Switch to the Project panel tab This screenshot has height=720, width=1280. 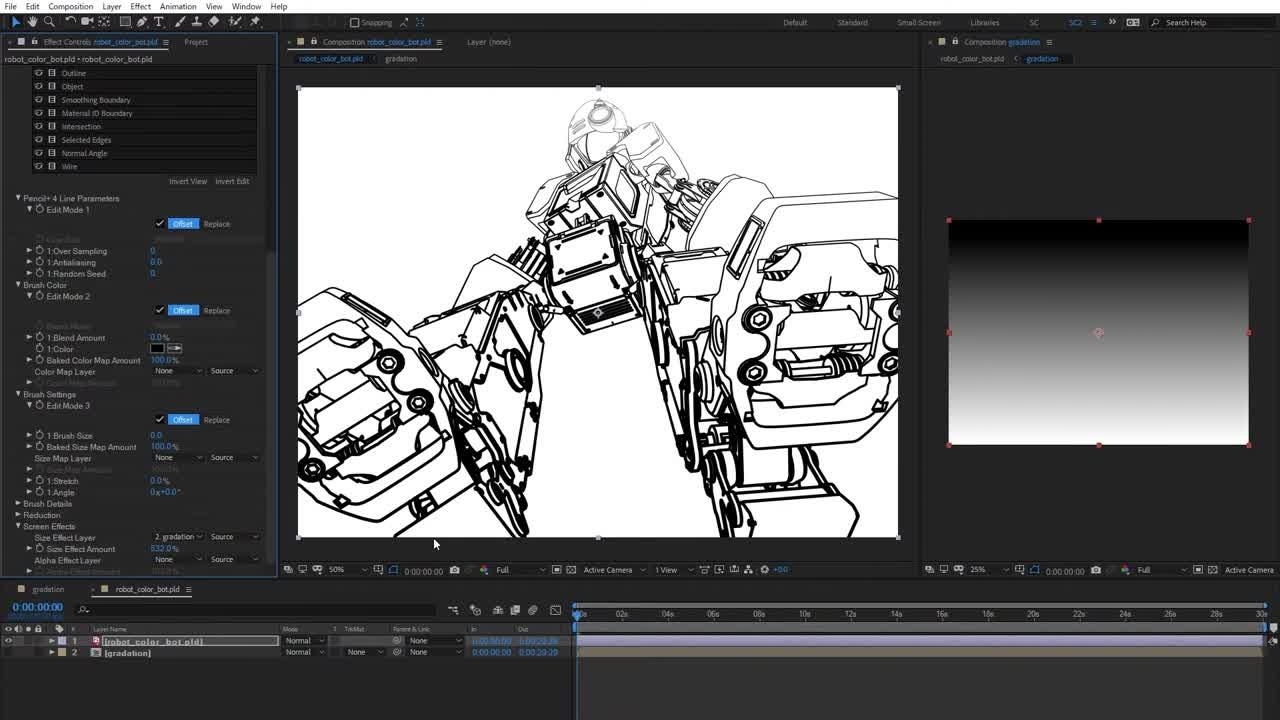point(196,42)
